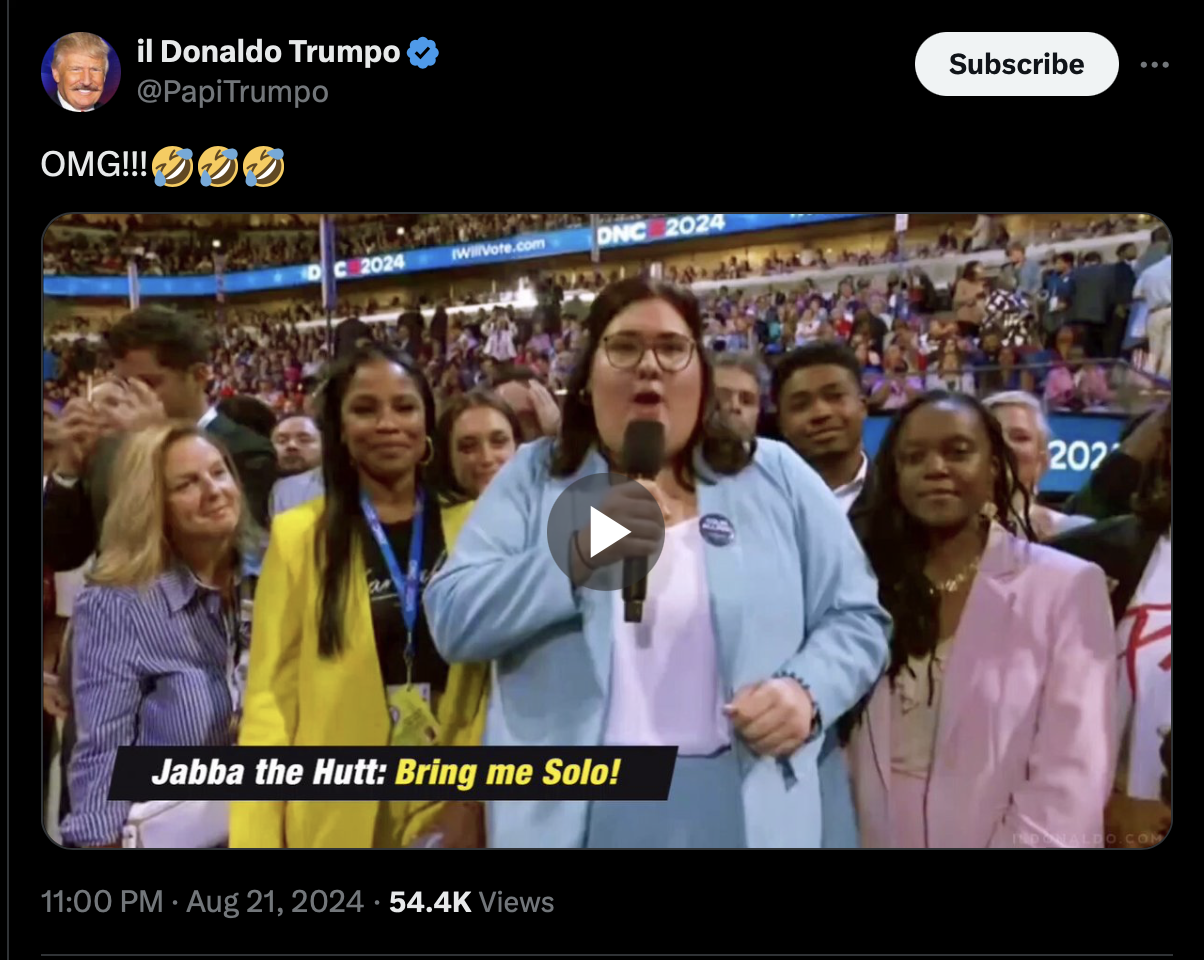
Task: Open the @PapiTrumpo handle link
Action: (232, 92)
